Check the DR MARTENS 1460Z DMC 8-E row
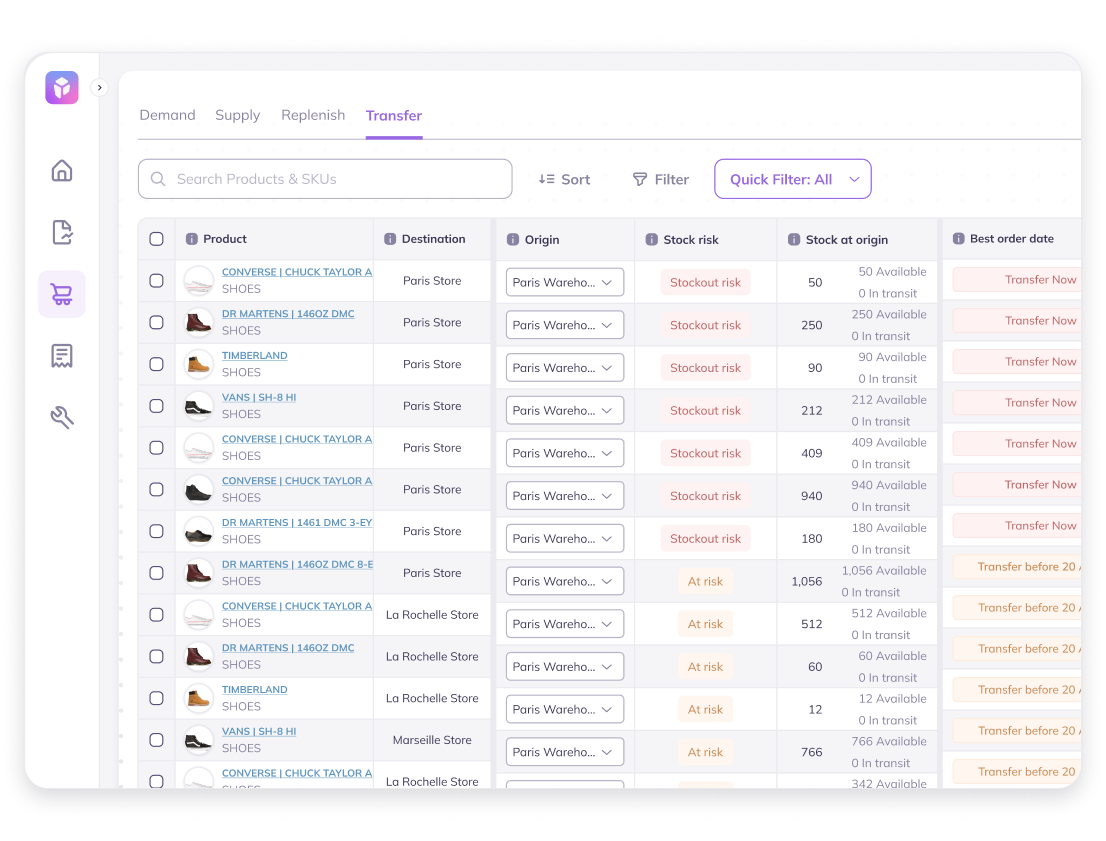This screenshot has height=841, width=1106. pos(157,573)
